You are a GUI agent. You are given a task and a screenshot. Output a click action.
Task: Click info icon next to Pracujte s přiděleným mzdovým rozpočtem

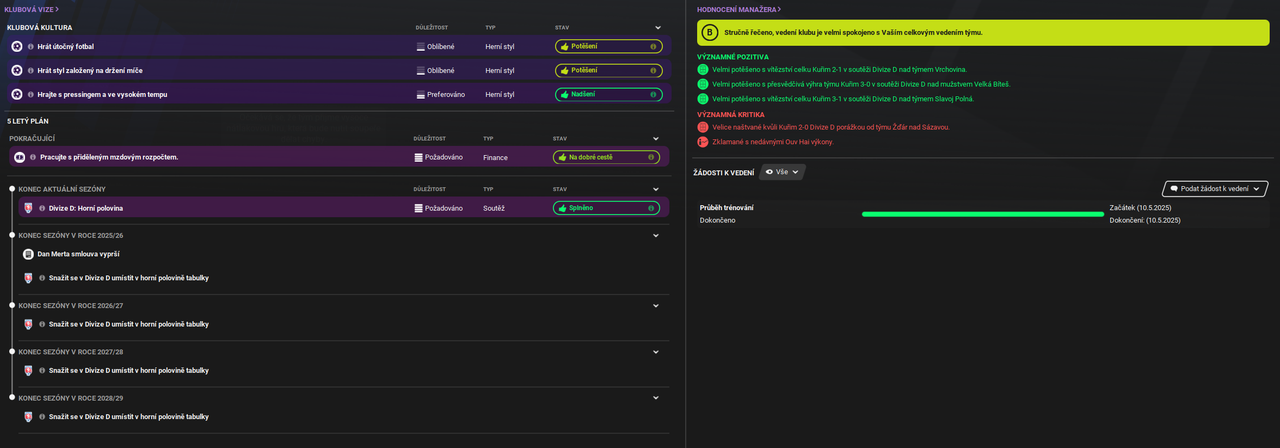coord(33,157)
